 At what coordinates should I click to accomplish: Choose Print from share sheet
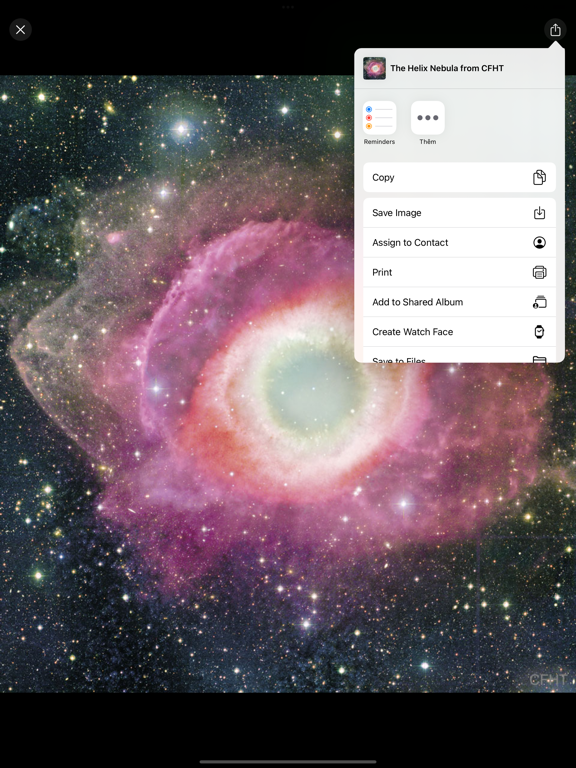click(459, 272)
